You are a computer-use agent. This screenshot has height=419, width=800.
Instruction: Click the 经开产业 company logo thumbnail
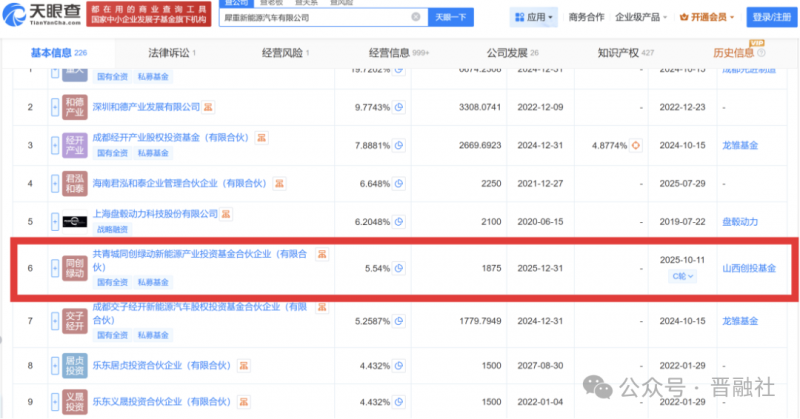click(74, 145)
